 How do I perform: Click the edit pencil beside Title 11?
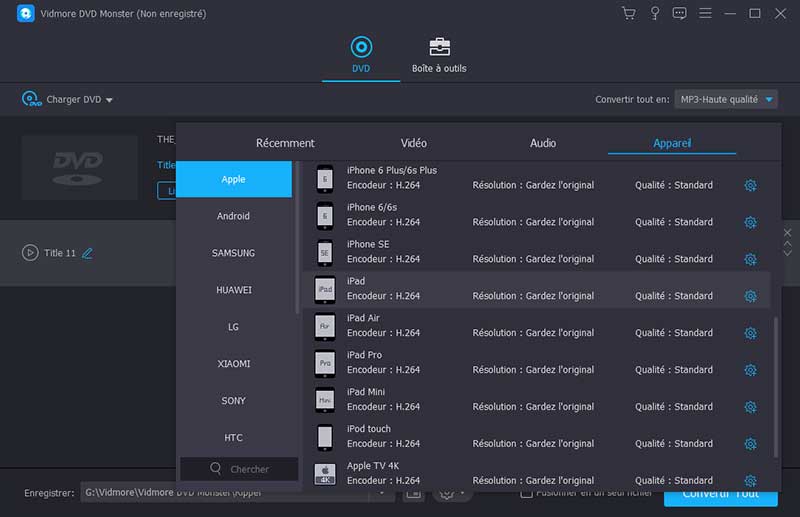click(x=87, y=253)
